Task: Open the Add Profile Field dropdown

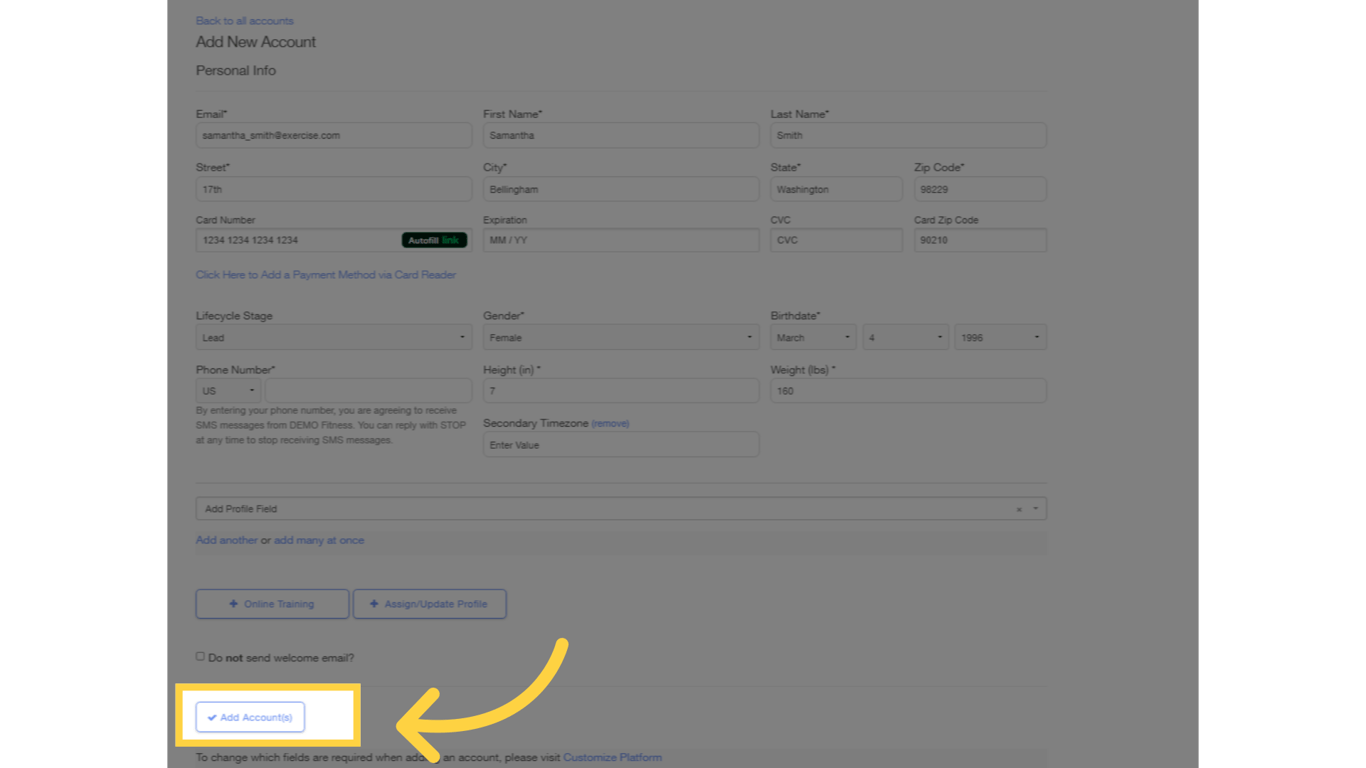Action: [x=1034, y=508]
